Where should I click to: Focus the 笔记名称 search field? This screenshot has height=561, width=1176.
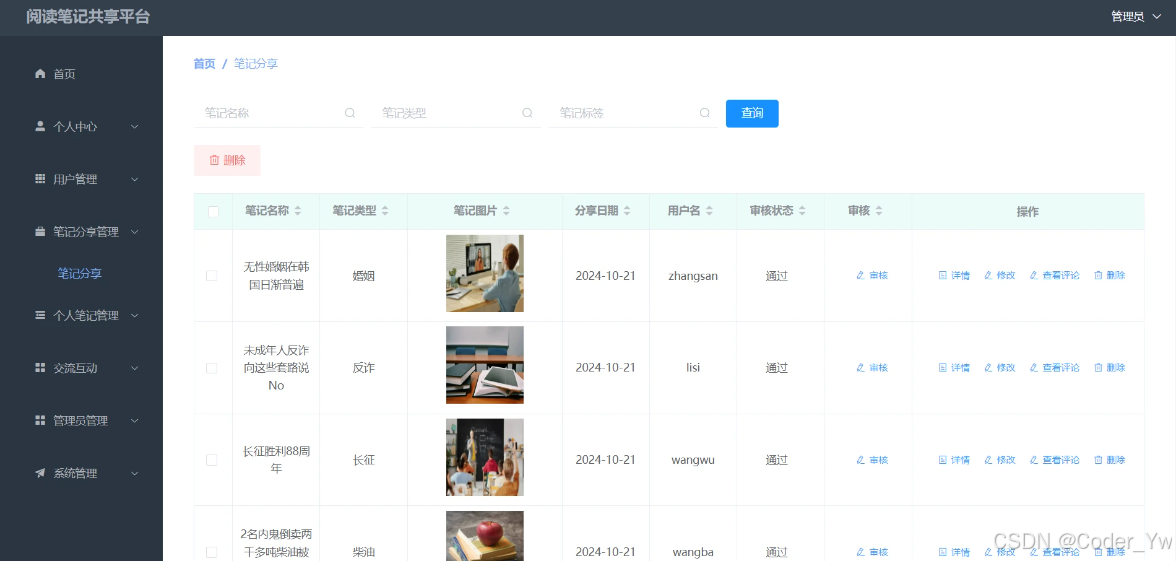pyautogui.click(x=278, y=113)
